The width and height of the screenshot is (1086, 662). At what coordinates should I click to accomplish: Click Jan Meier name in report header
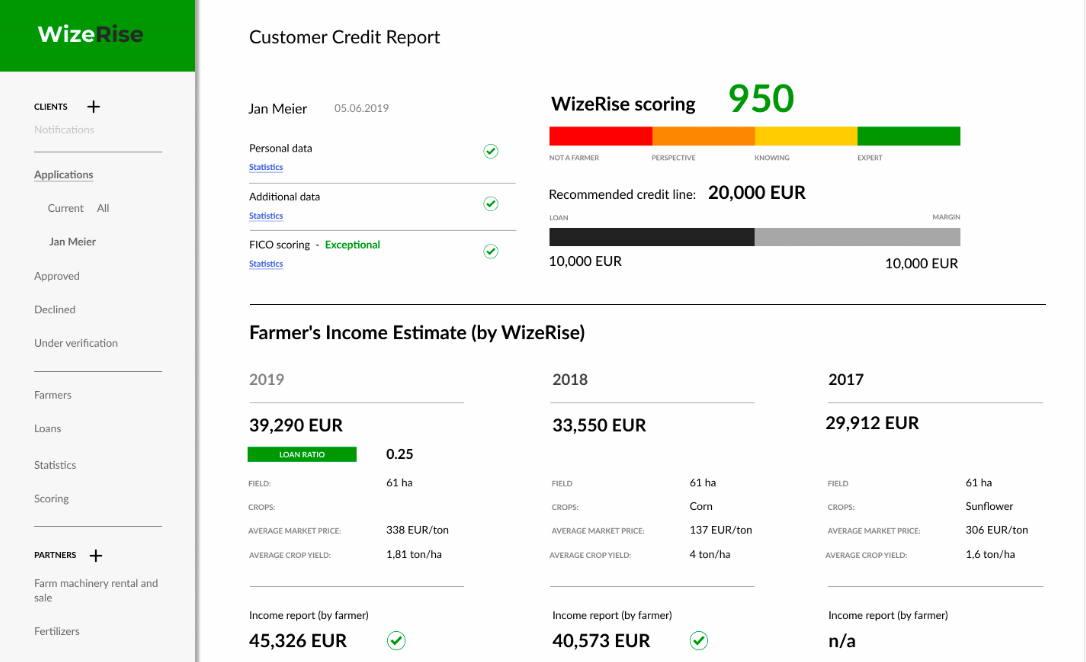tap(278, 109)
